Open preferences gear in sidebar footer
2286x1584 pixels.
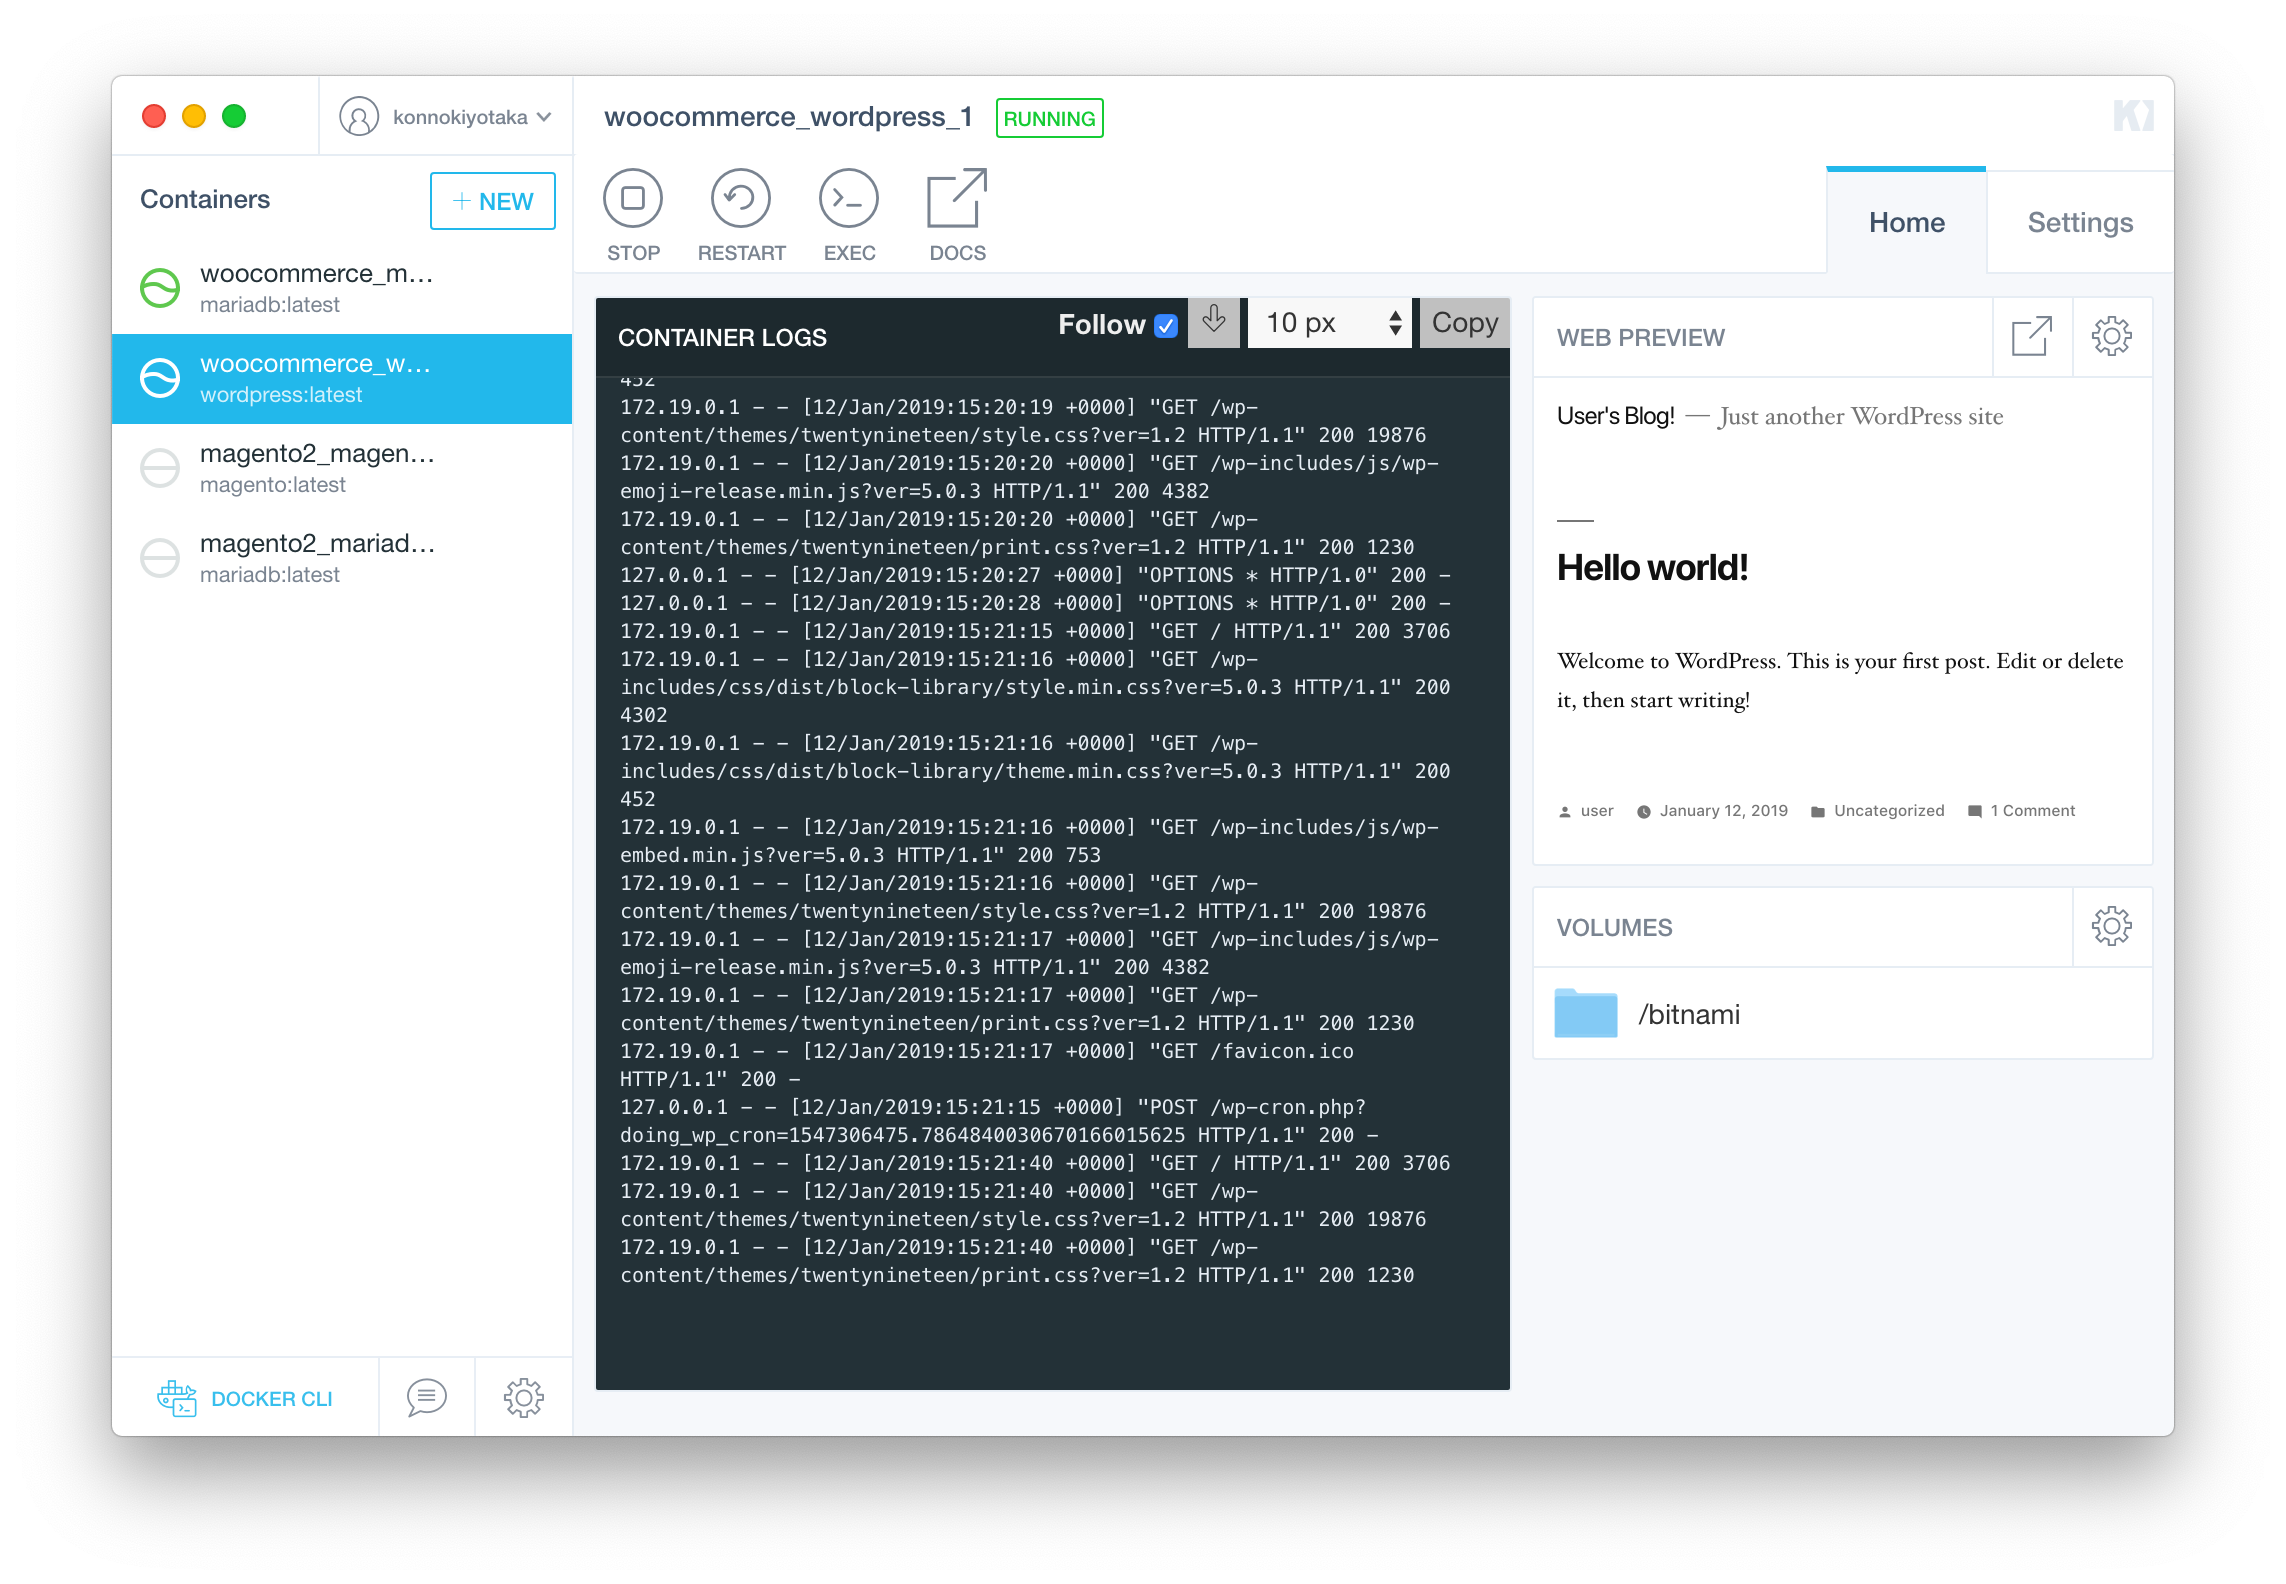(523, 1397)
